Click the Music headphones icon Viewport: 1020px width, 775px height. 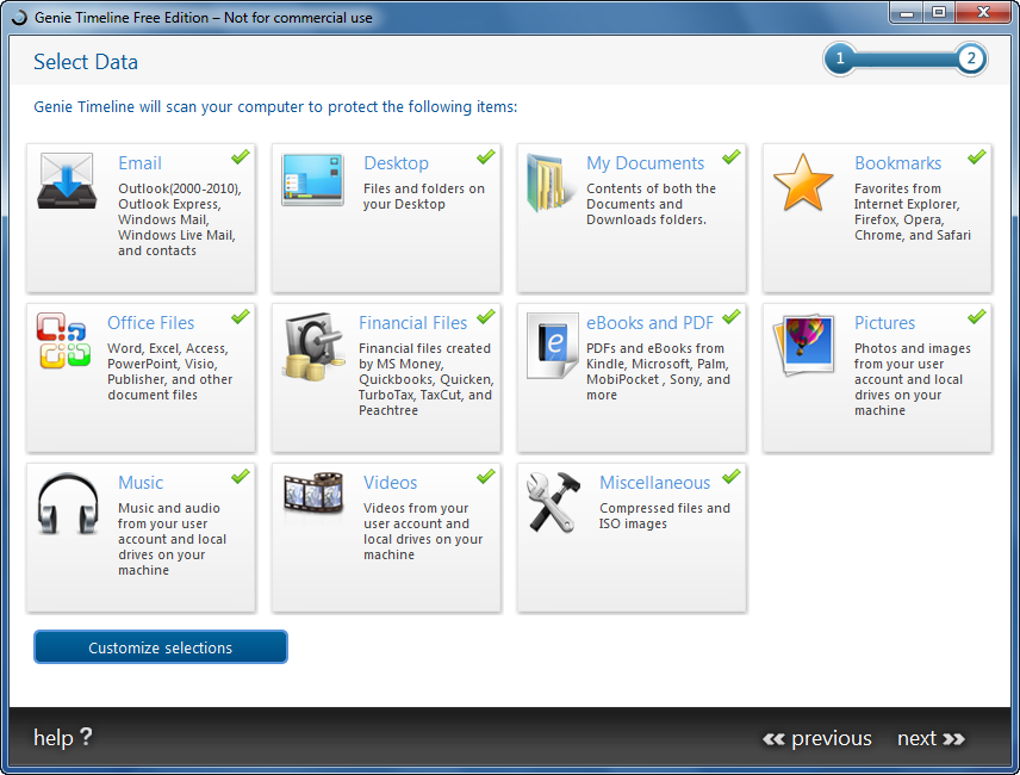[x=68, y=504]
